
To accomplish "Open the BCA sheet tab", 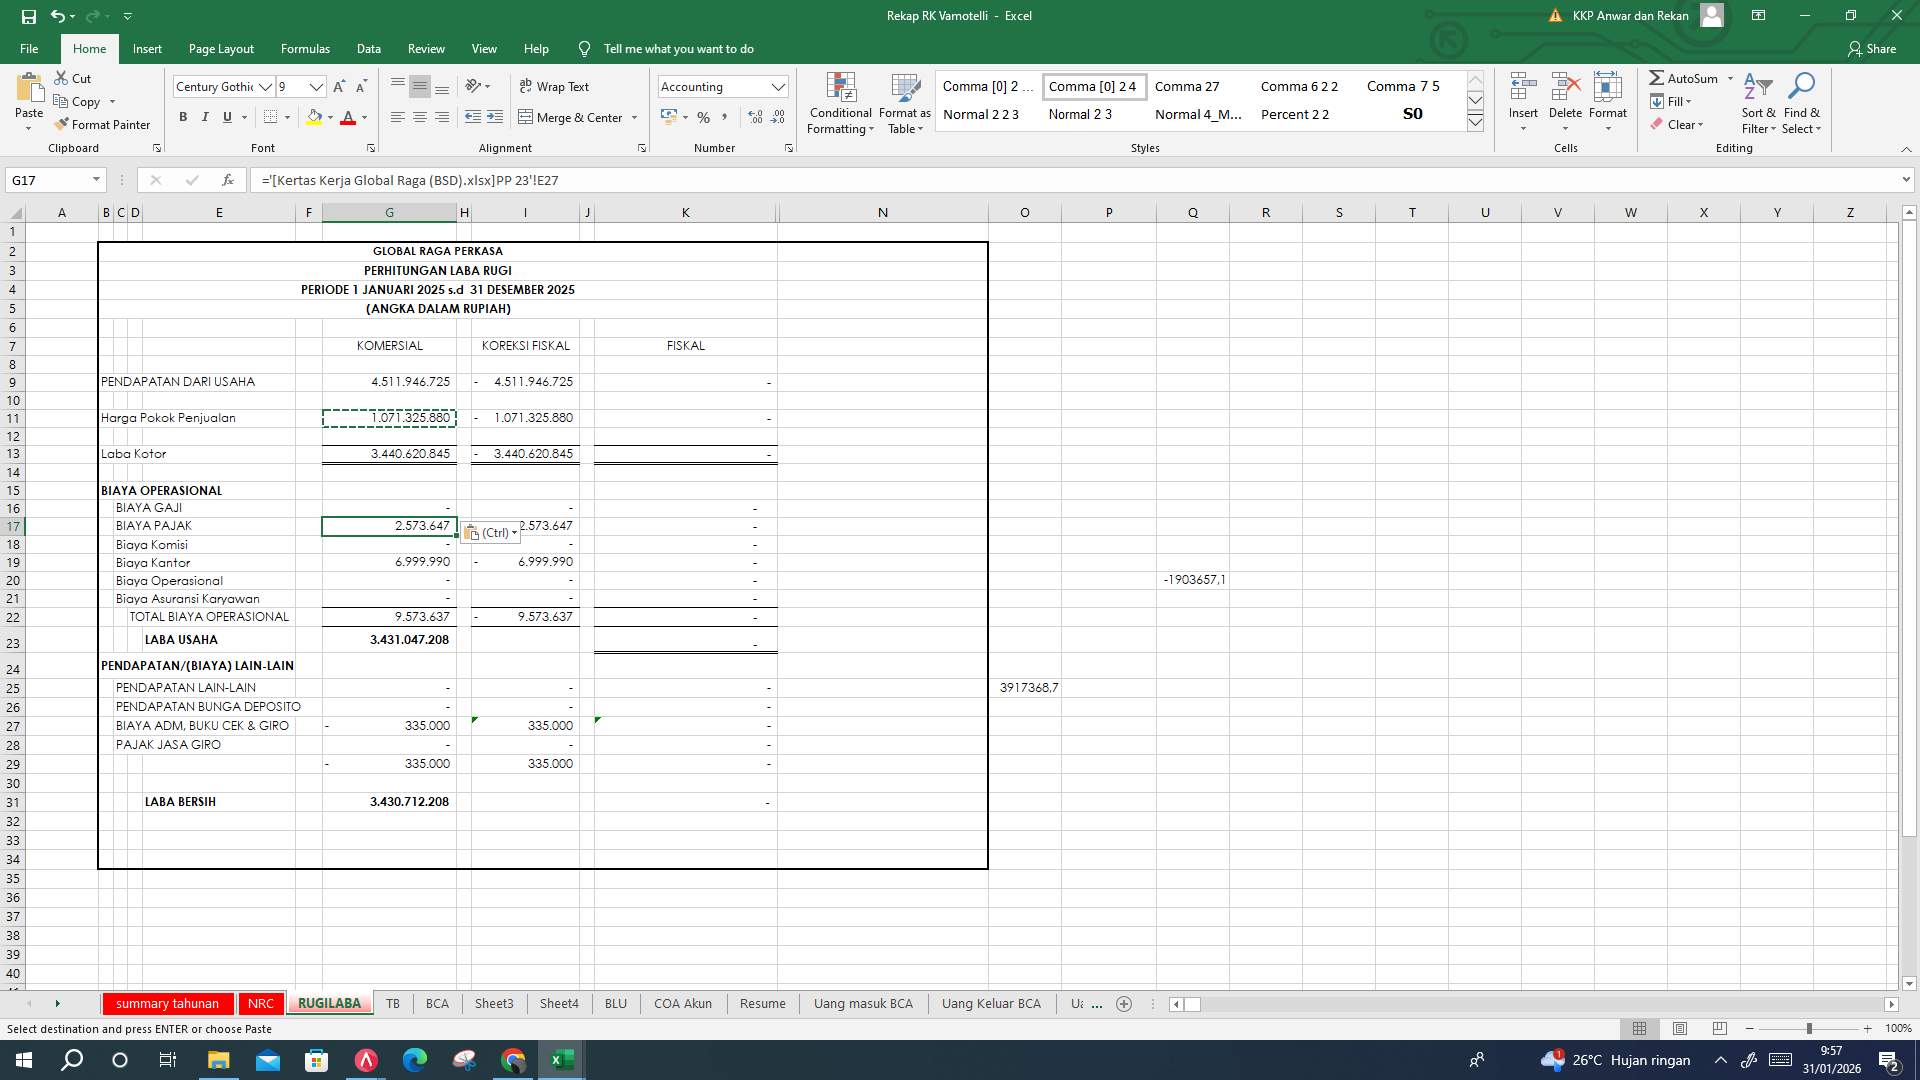I will pyautogui.click(x=437, y=1003).
